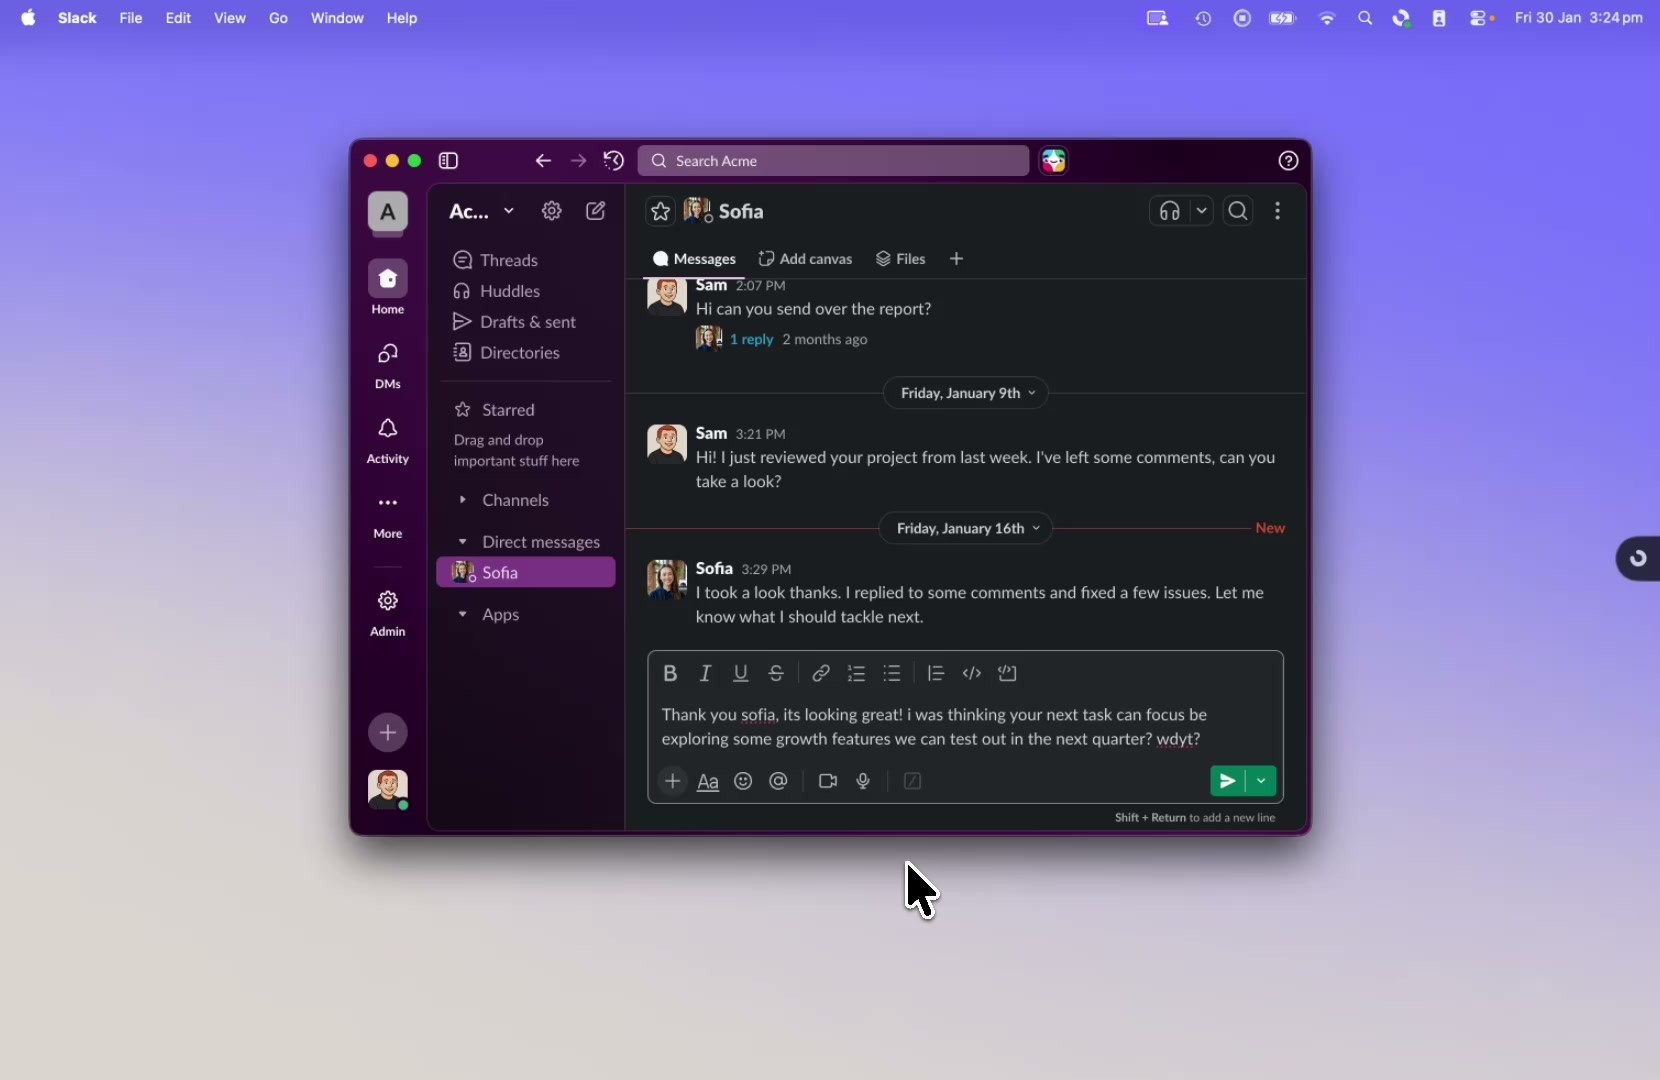Click the Search Acme field
Screen dimensions: 1660x1080
point(833,161)
